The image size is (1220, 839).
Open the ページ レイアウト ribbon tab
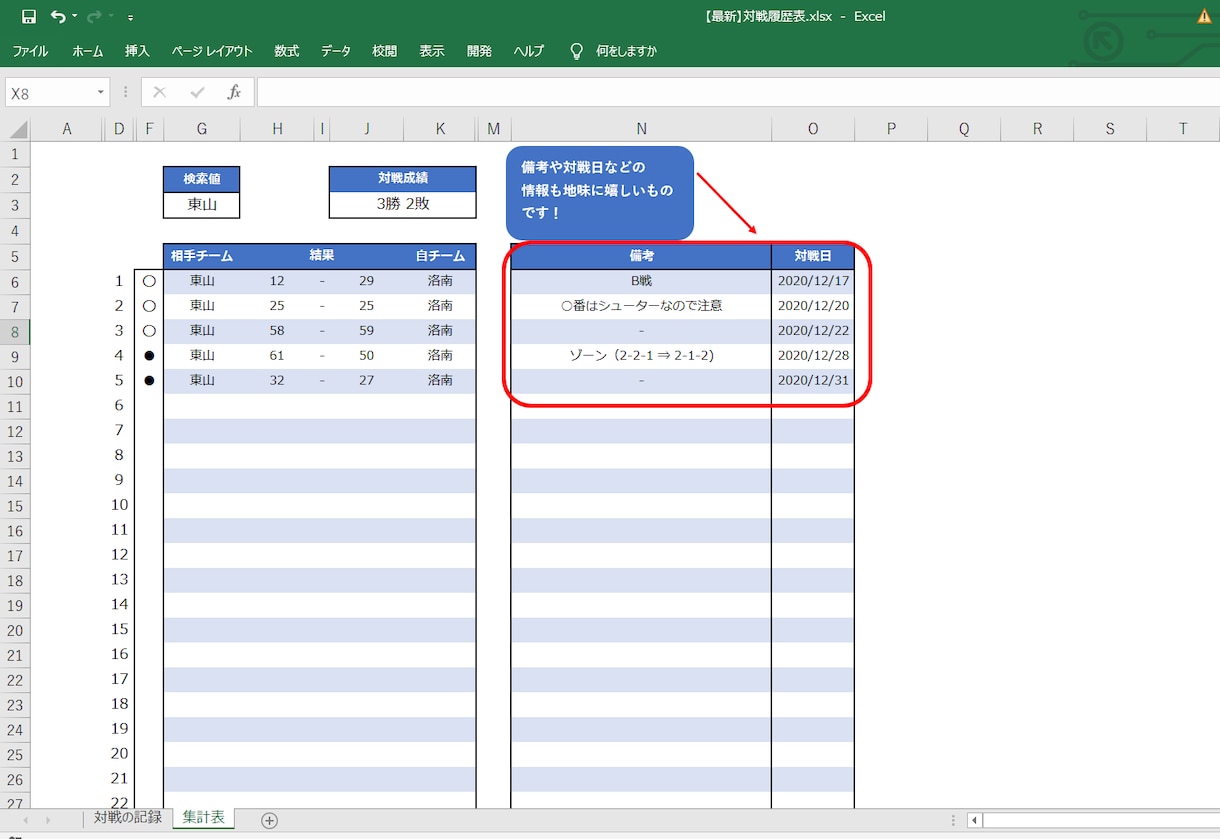click(212, 51)
